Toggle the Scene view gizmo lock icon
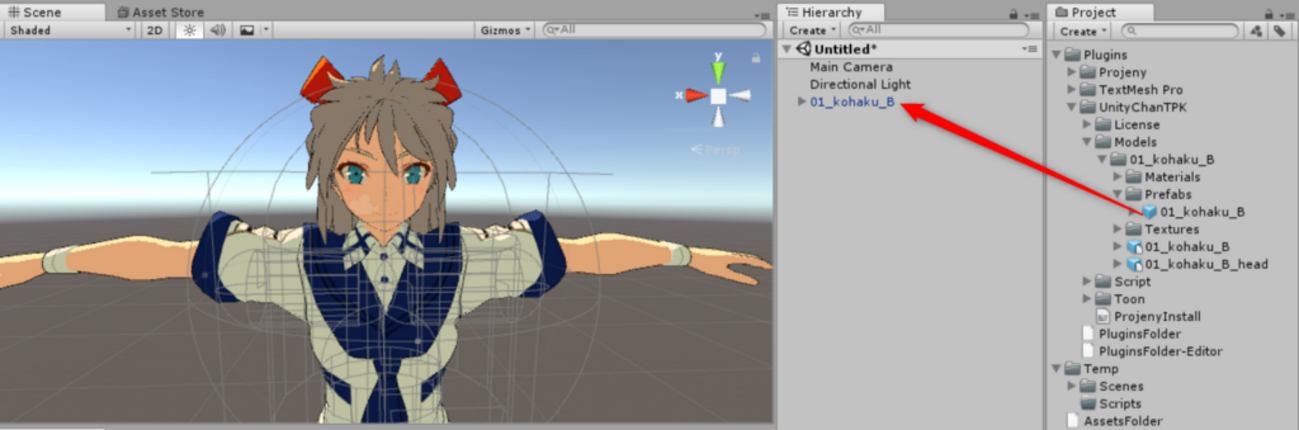 (758, 61)
